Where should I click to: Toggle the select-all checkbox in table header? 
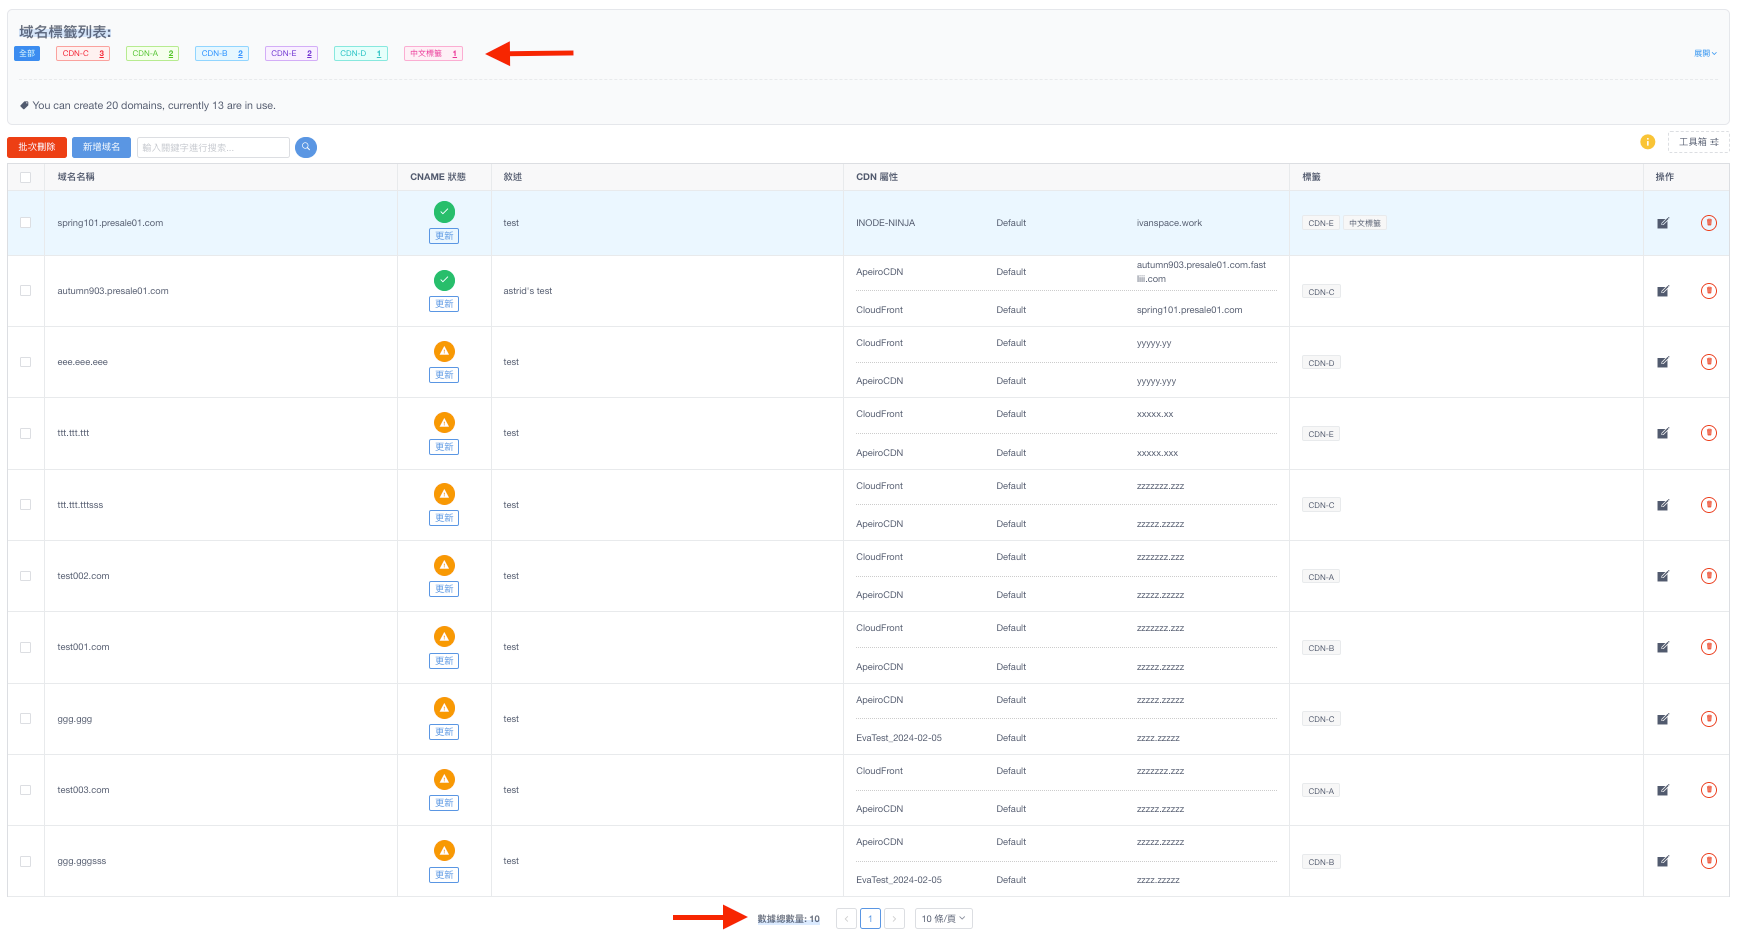click(x=26, y=177)
